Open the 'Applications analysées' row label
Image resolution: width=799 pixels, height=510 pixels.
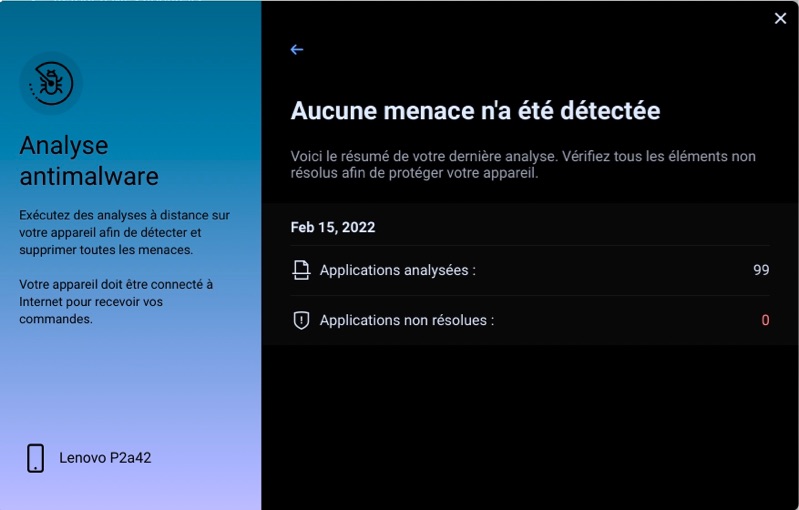click(x=397, y=270)
